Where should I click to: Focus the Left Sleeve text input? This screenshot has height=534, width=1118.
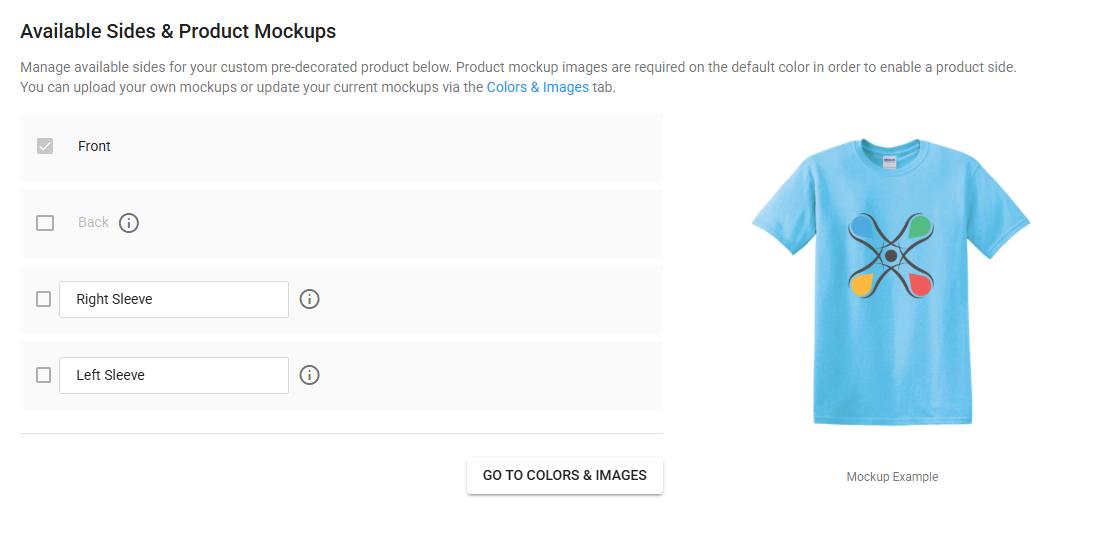point(174,375)
